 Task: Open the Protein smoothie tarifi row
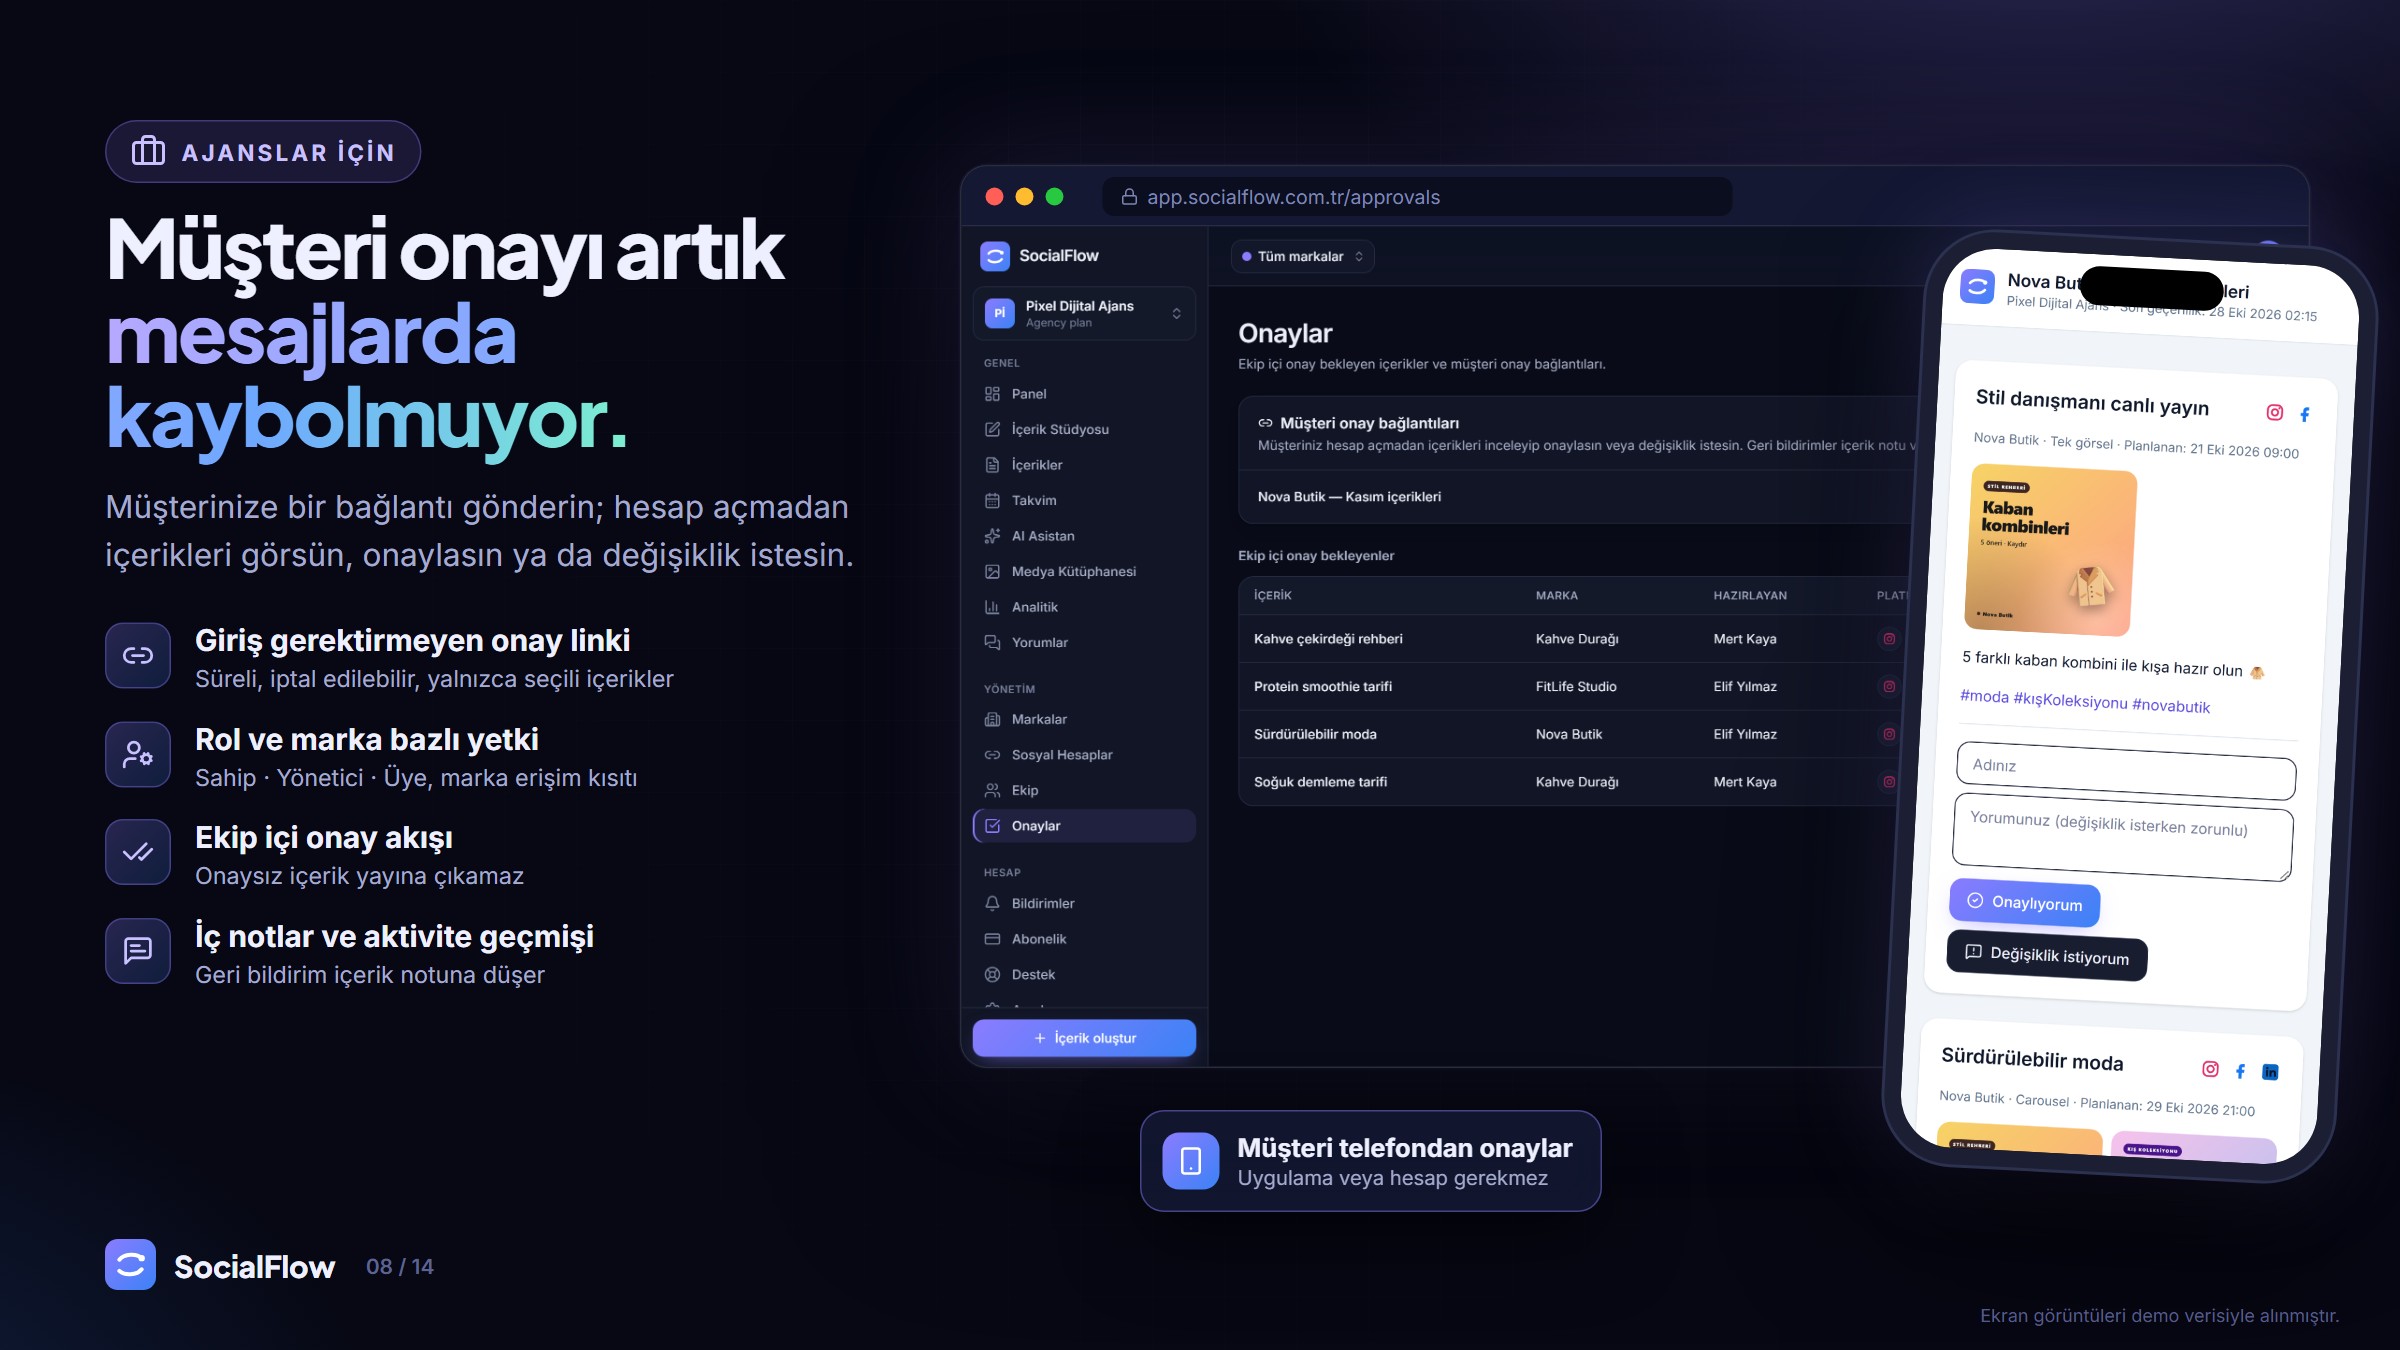[x=1575, y=686]
